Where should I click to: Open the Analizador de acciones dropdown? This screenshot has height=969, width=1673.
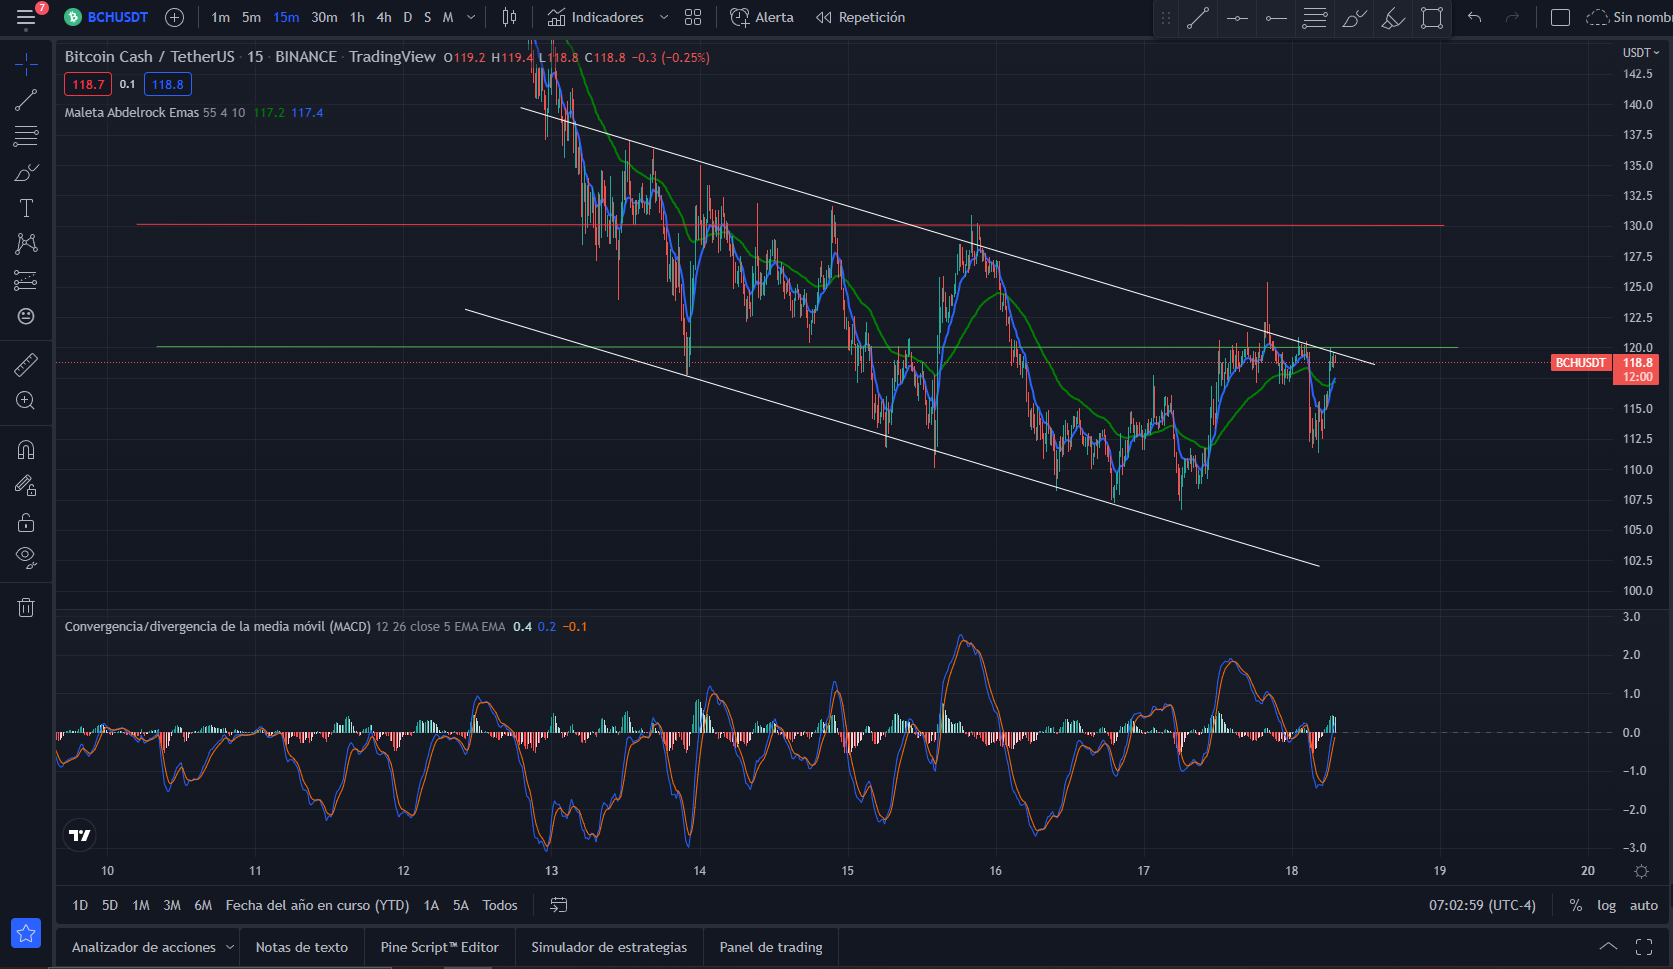230,947
